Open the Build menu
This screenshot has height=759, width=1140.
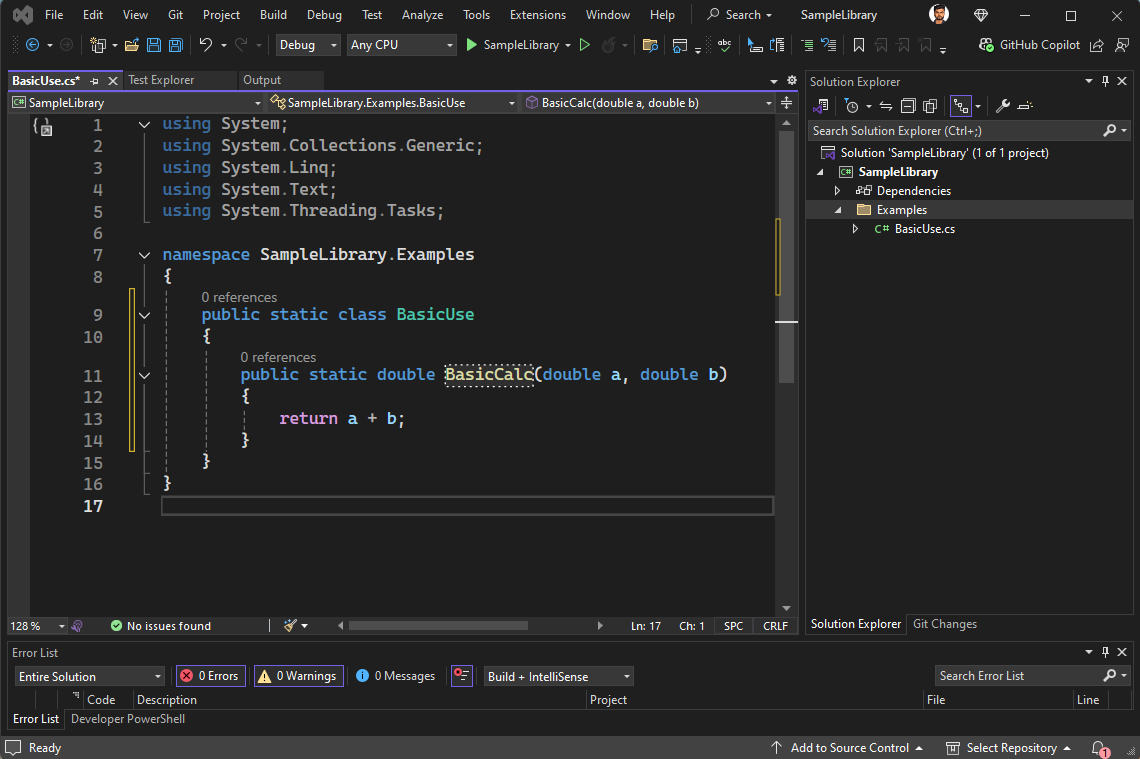[273, 15]
